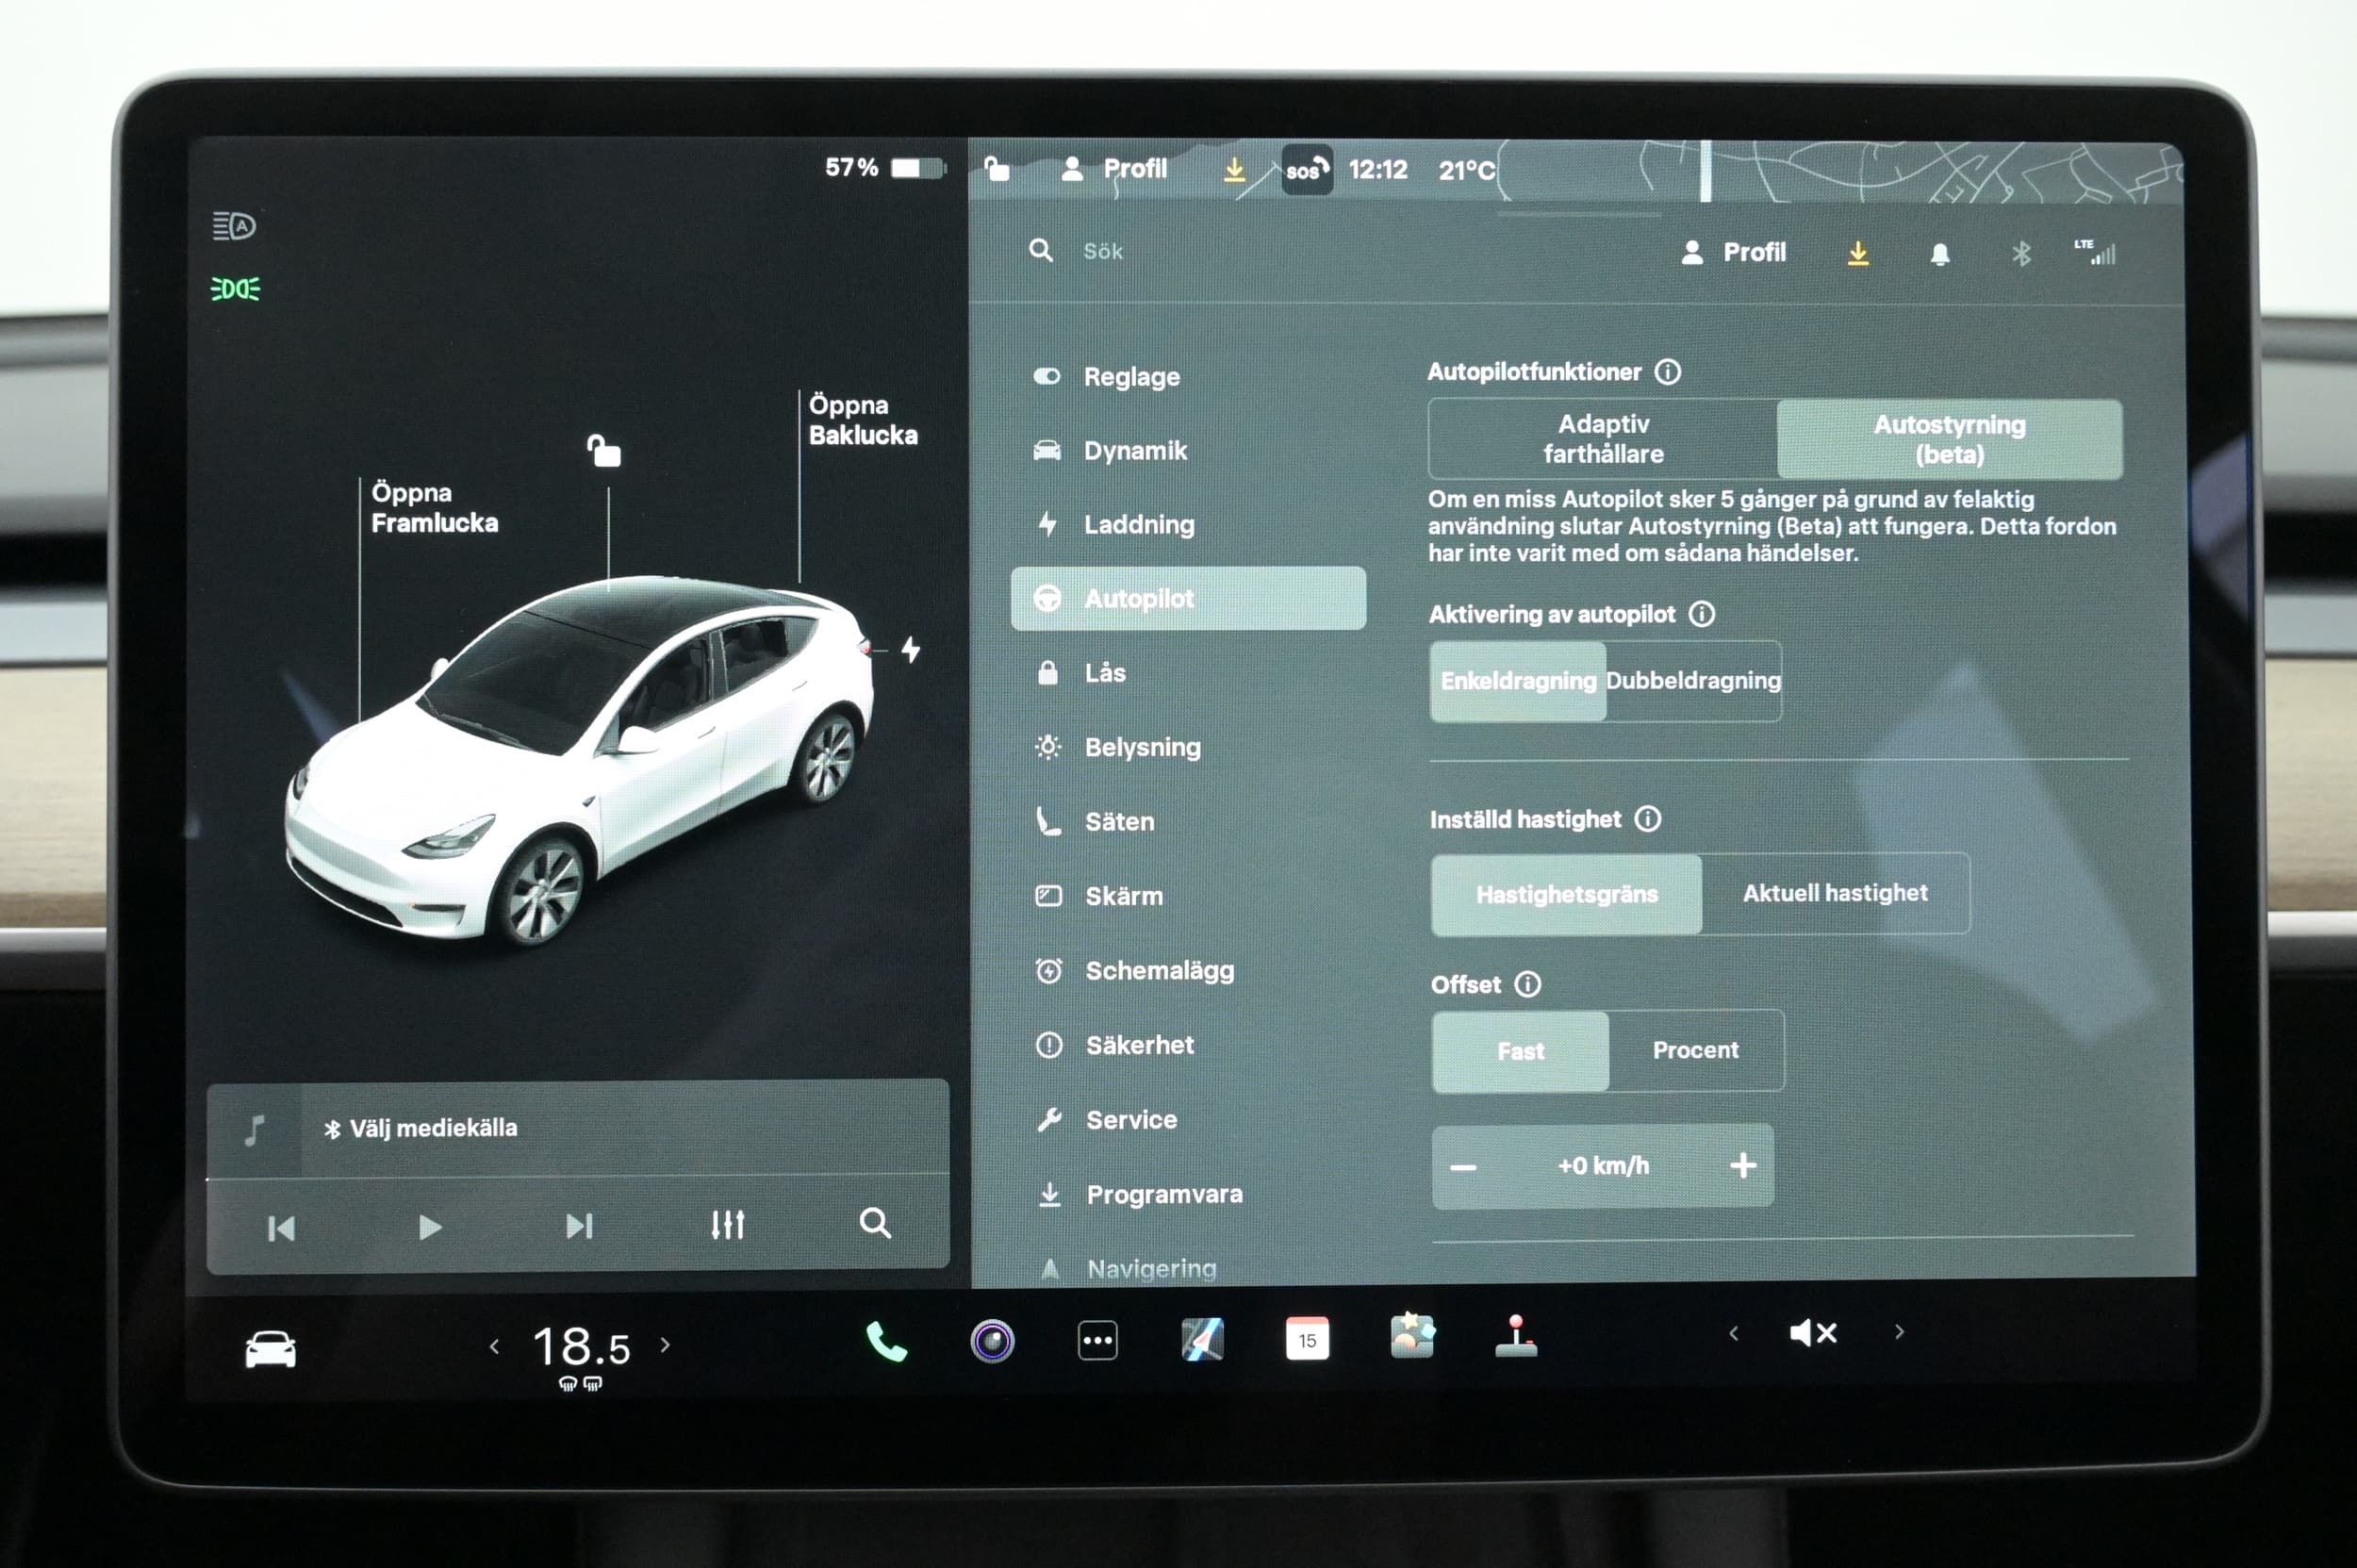Unlock car using padlock above vehicle
This screenshot has height=1568, width=2357.
coord(603,451)
